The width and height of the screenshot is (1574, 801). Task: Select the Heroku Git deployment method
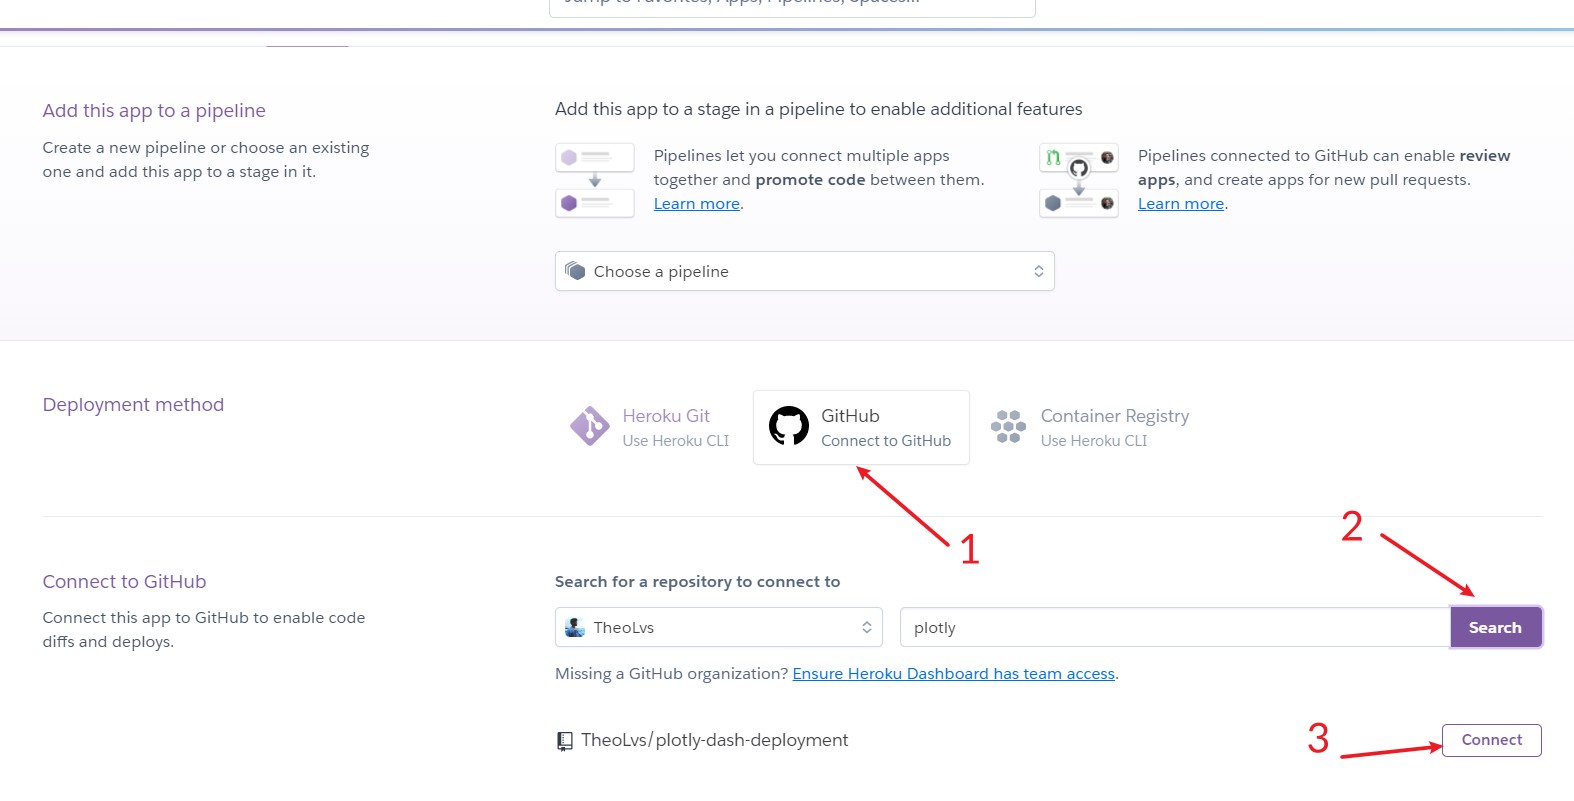pyautogui.click(x=651, y=427)
